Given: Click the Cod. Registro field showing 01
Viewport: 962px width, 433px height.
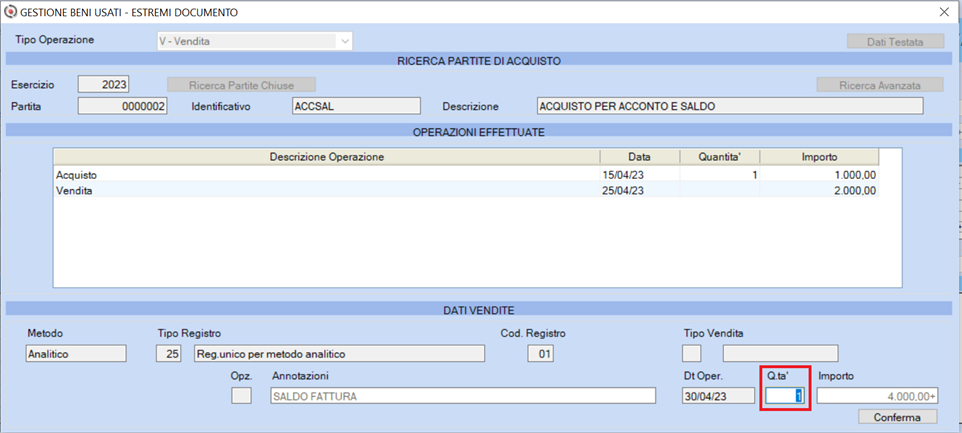Looking at the screenshot, I should [x=541, y=353].
